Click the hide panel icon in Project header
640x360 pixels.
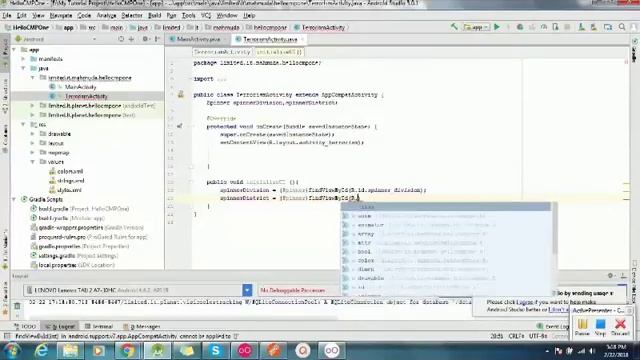157,39
